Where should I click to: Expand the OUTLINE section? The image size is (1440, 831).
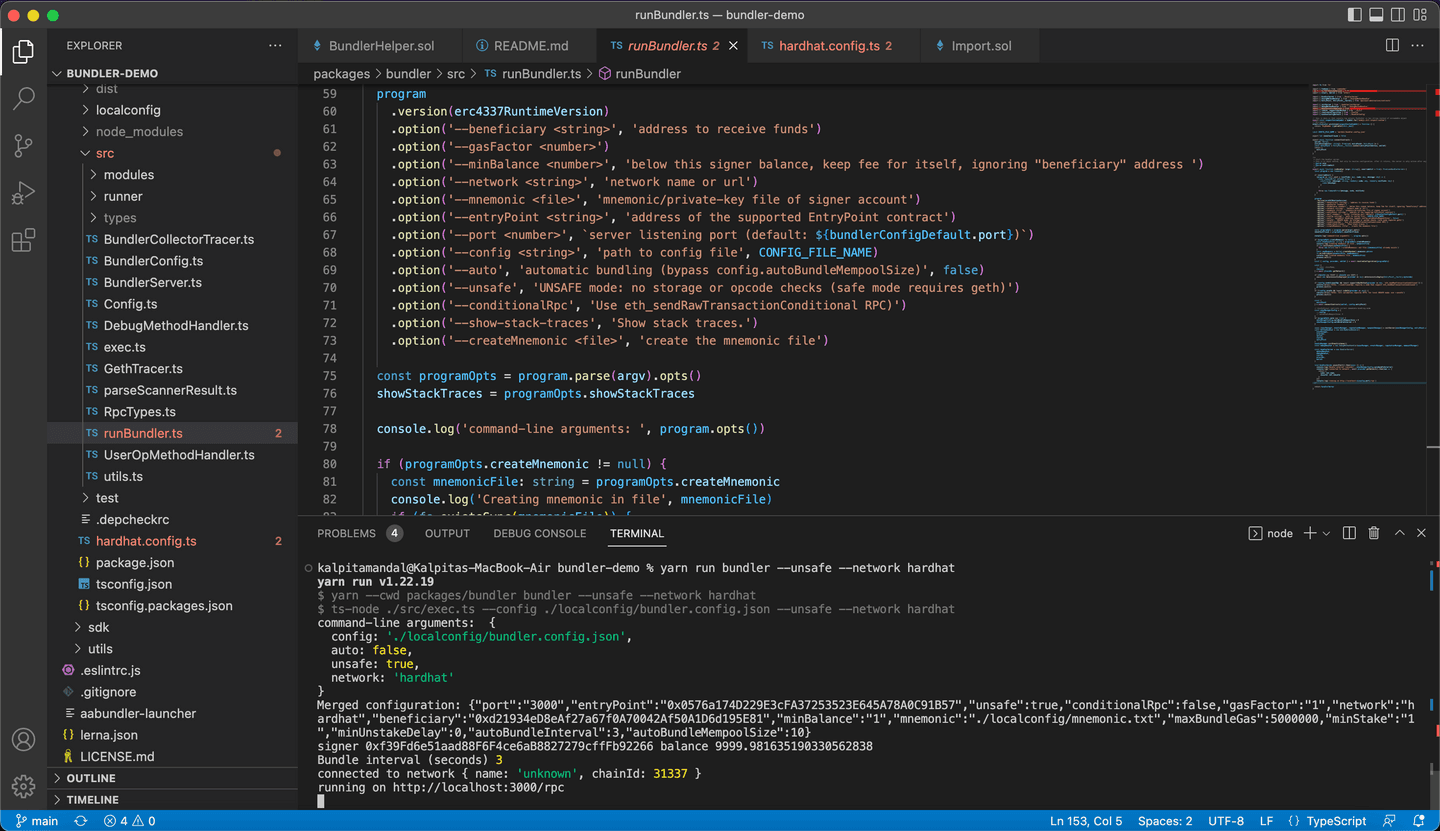(x=173, y=778)
